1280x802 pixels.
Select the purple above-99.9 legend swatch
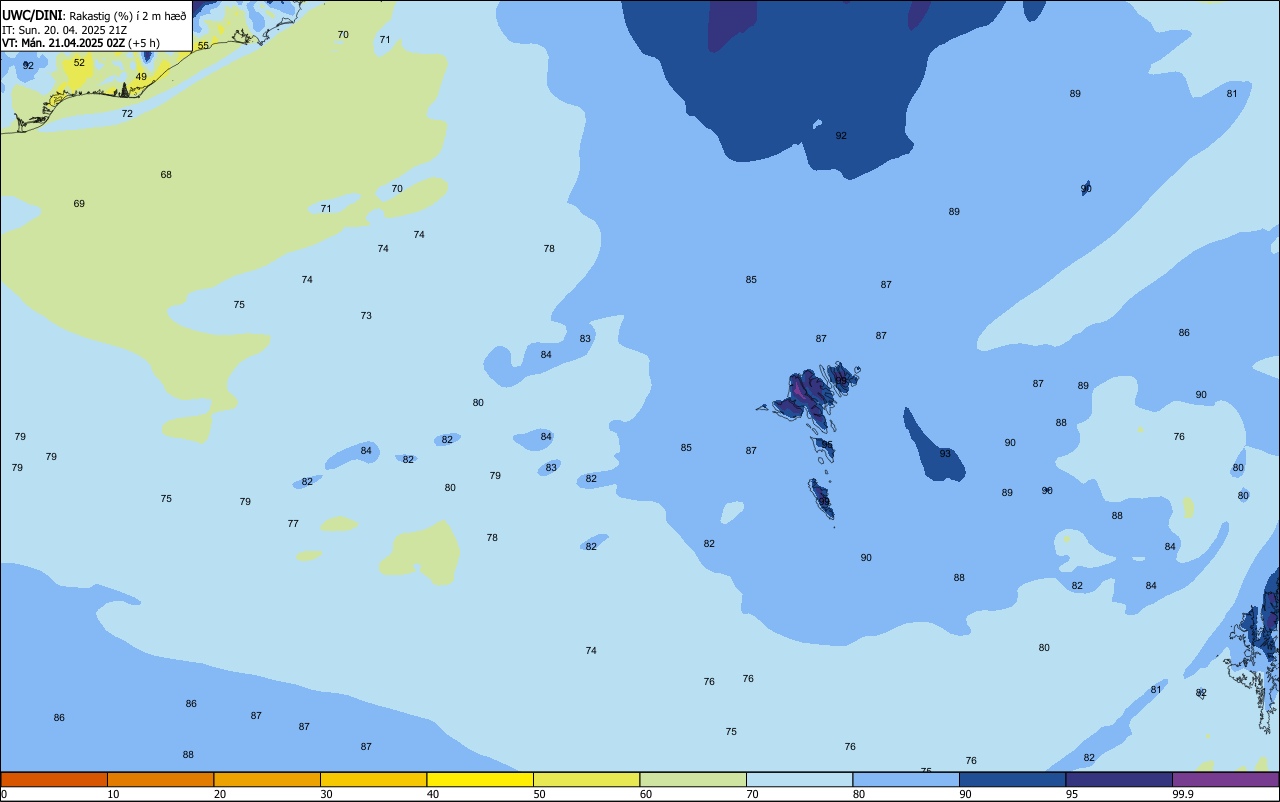pyautogui.click(x=1225, y=779)
